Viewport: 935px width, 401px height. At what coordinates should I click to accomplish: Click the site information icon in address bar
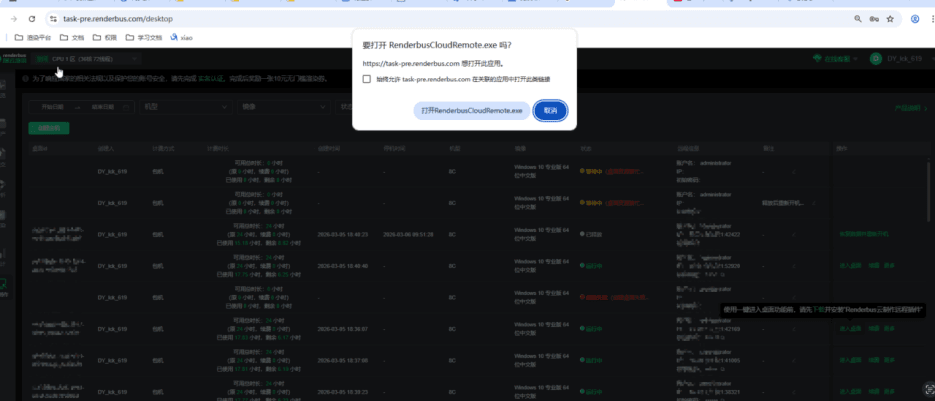pyautogui.click(x=53, y=19)
